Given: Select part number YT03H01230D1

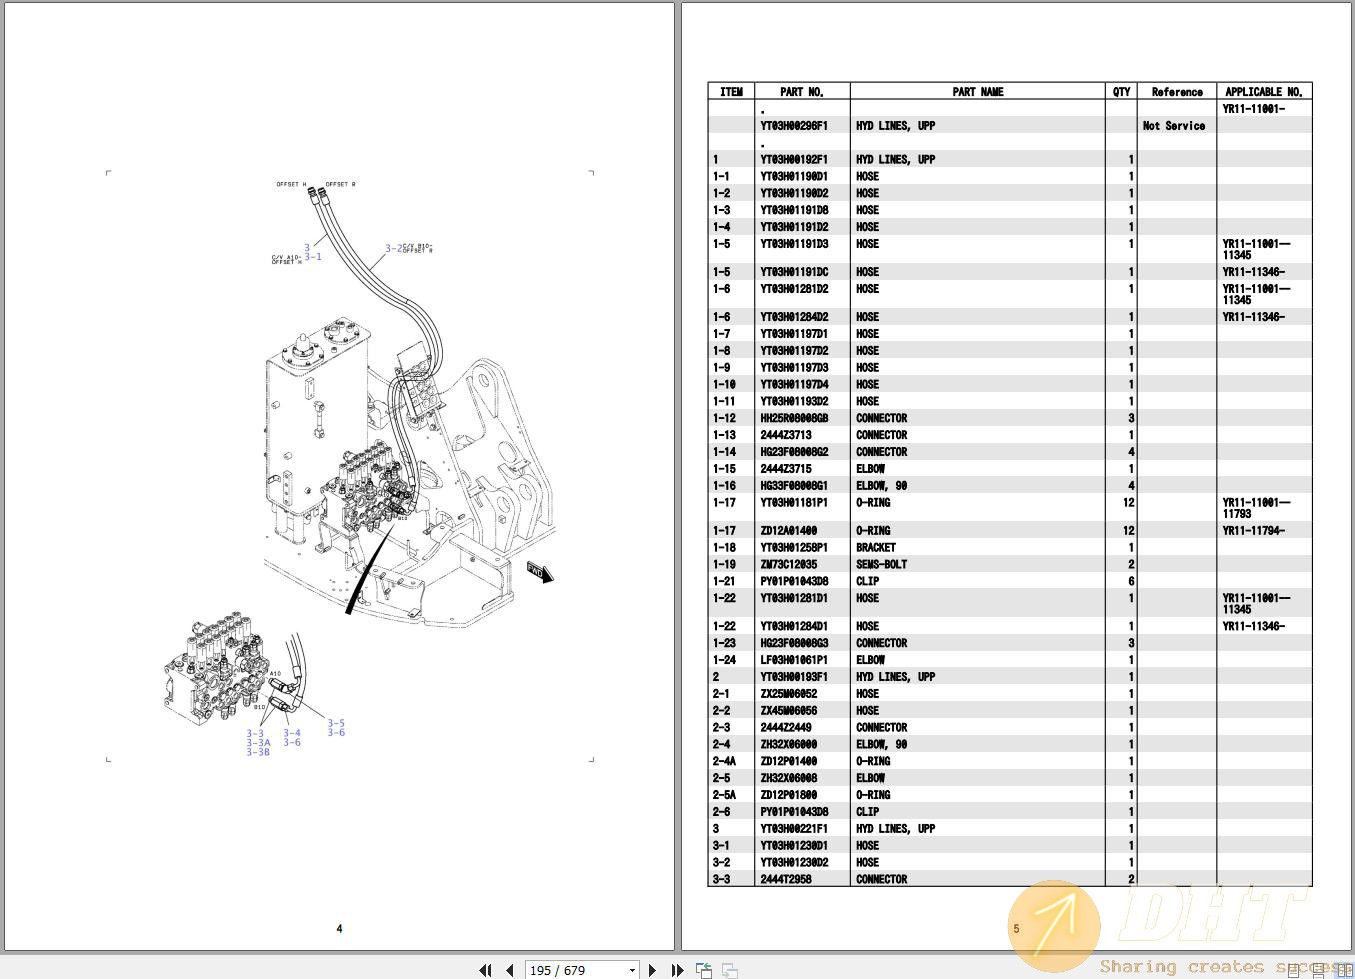Looking at the screenshot, I should (794, 846).
